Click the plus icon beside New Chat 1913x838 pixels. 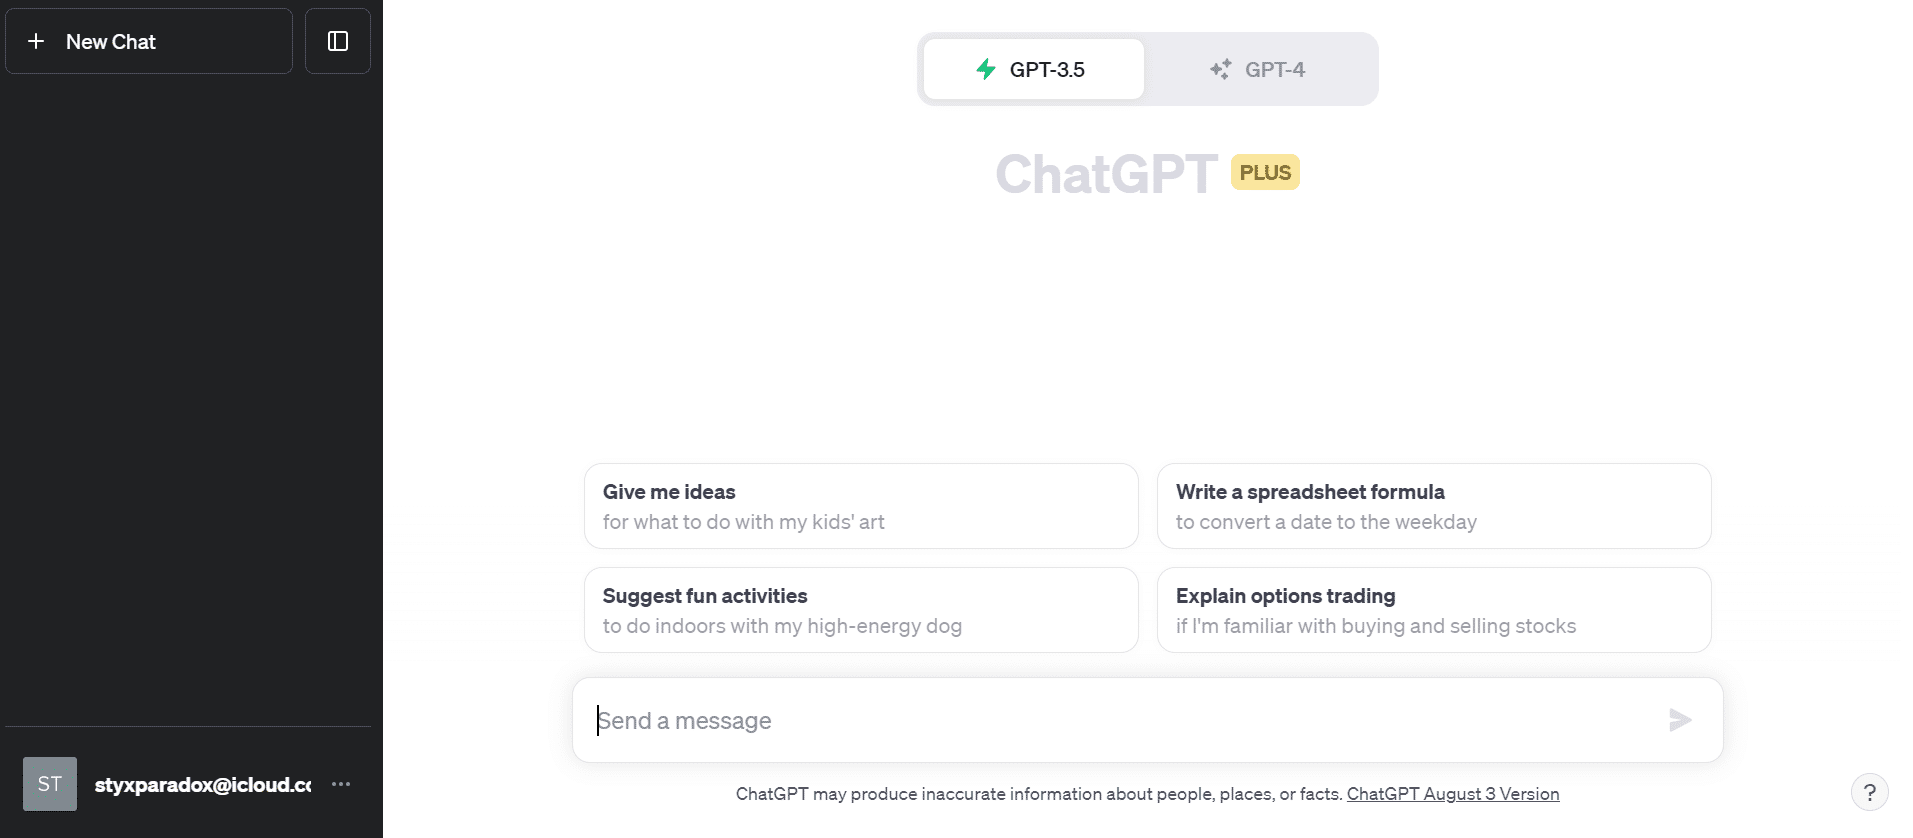pyautogui.click(x=36, y=41)
